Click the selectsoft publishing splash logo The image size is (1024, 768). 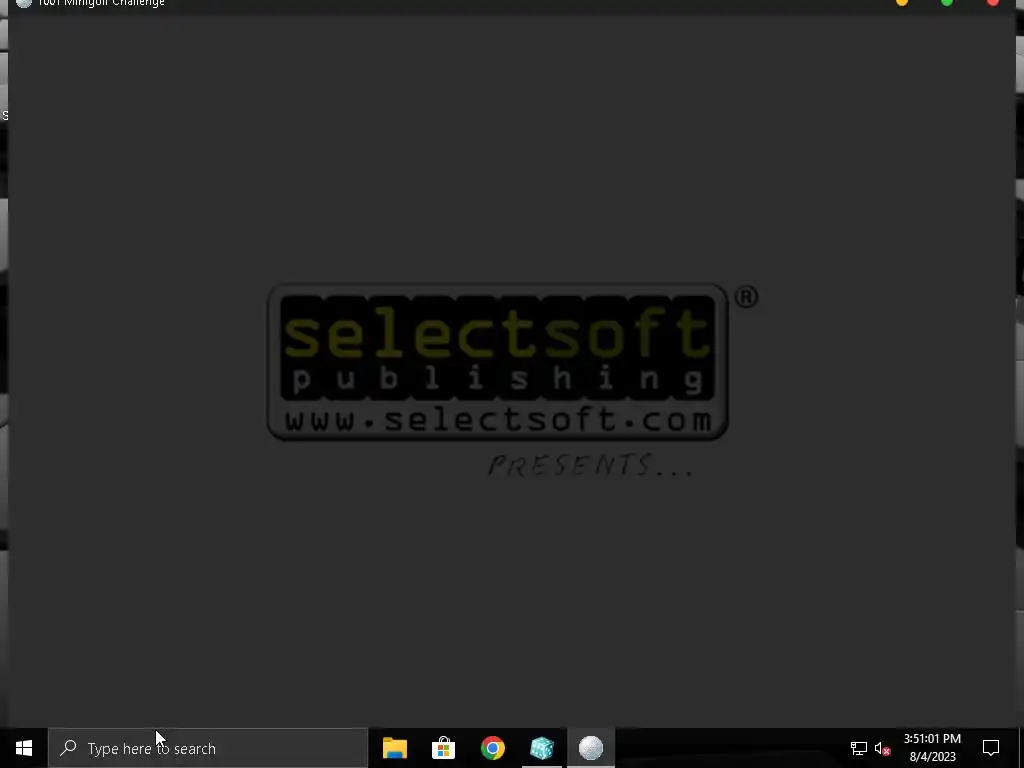[498, 362]
